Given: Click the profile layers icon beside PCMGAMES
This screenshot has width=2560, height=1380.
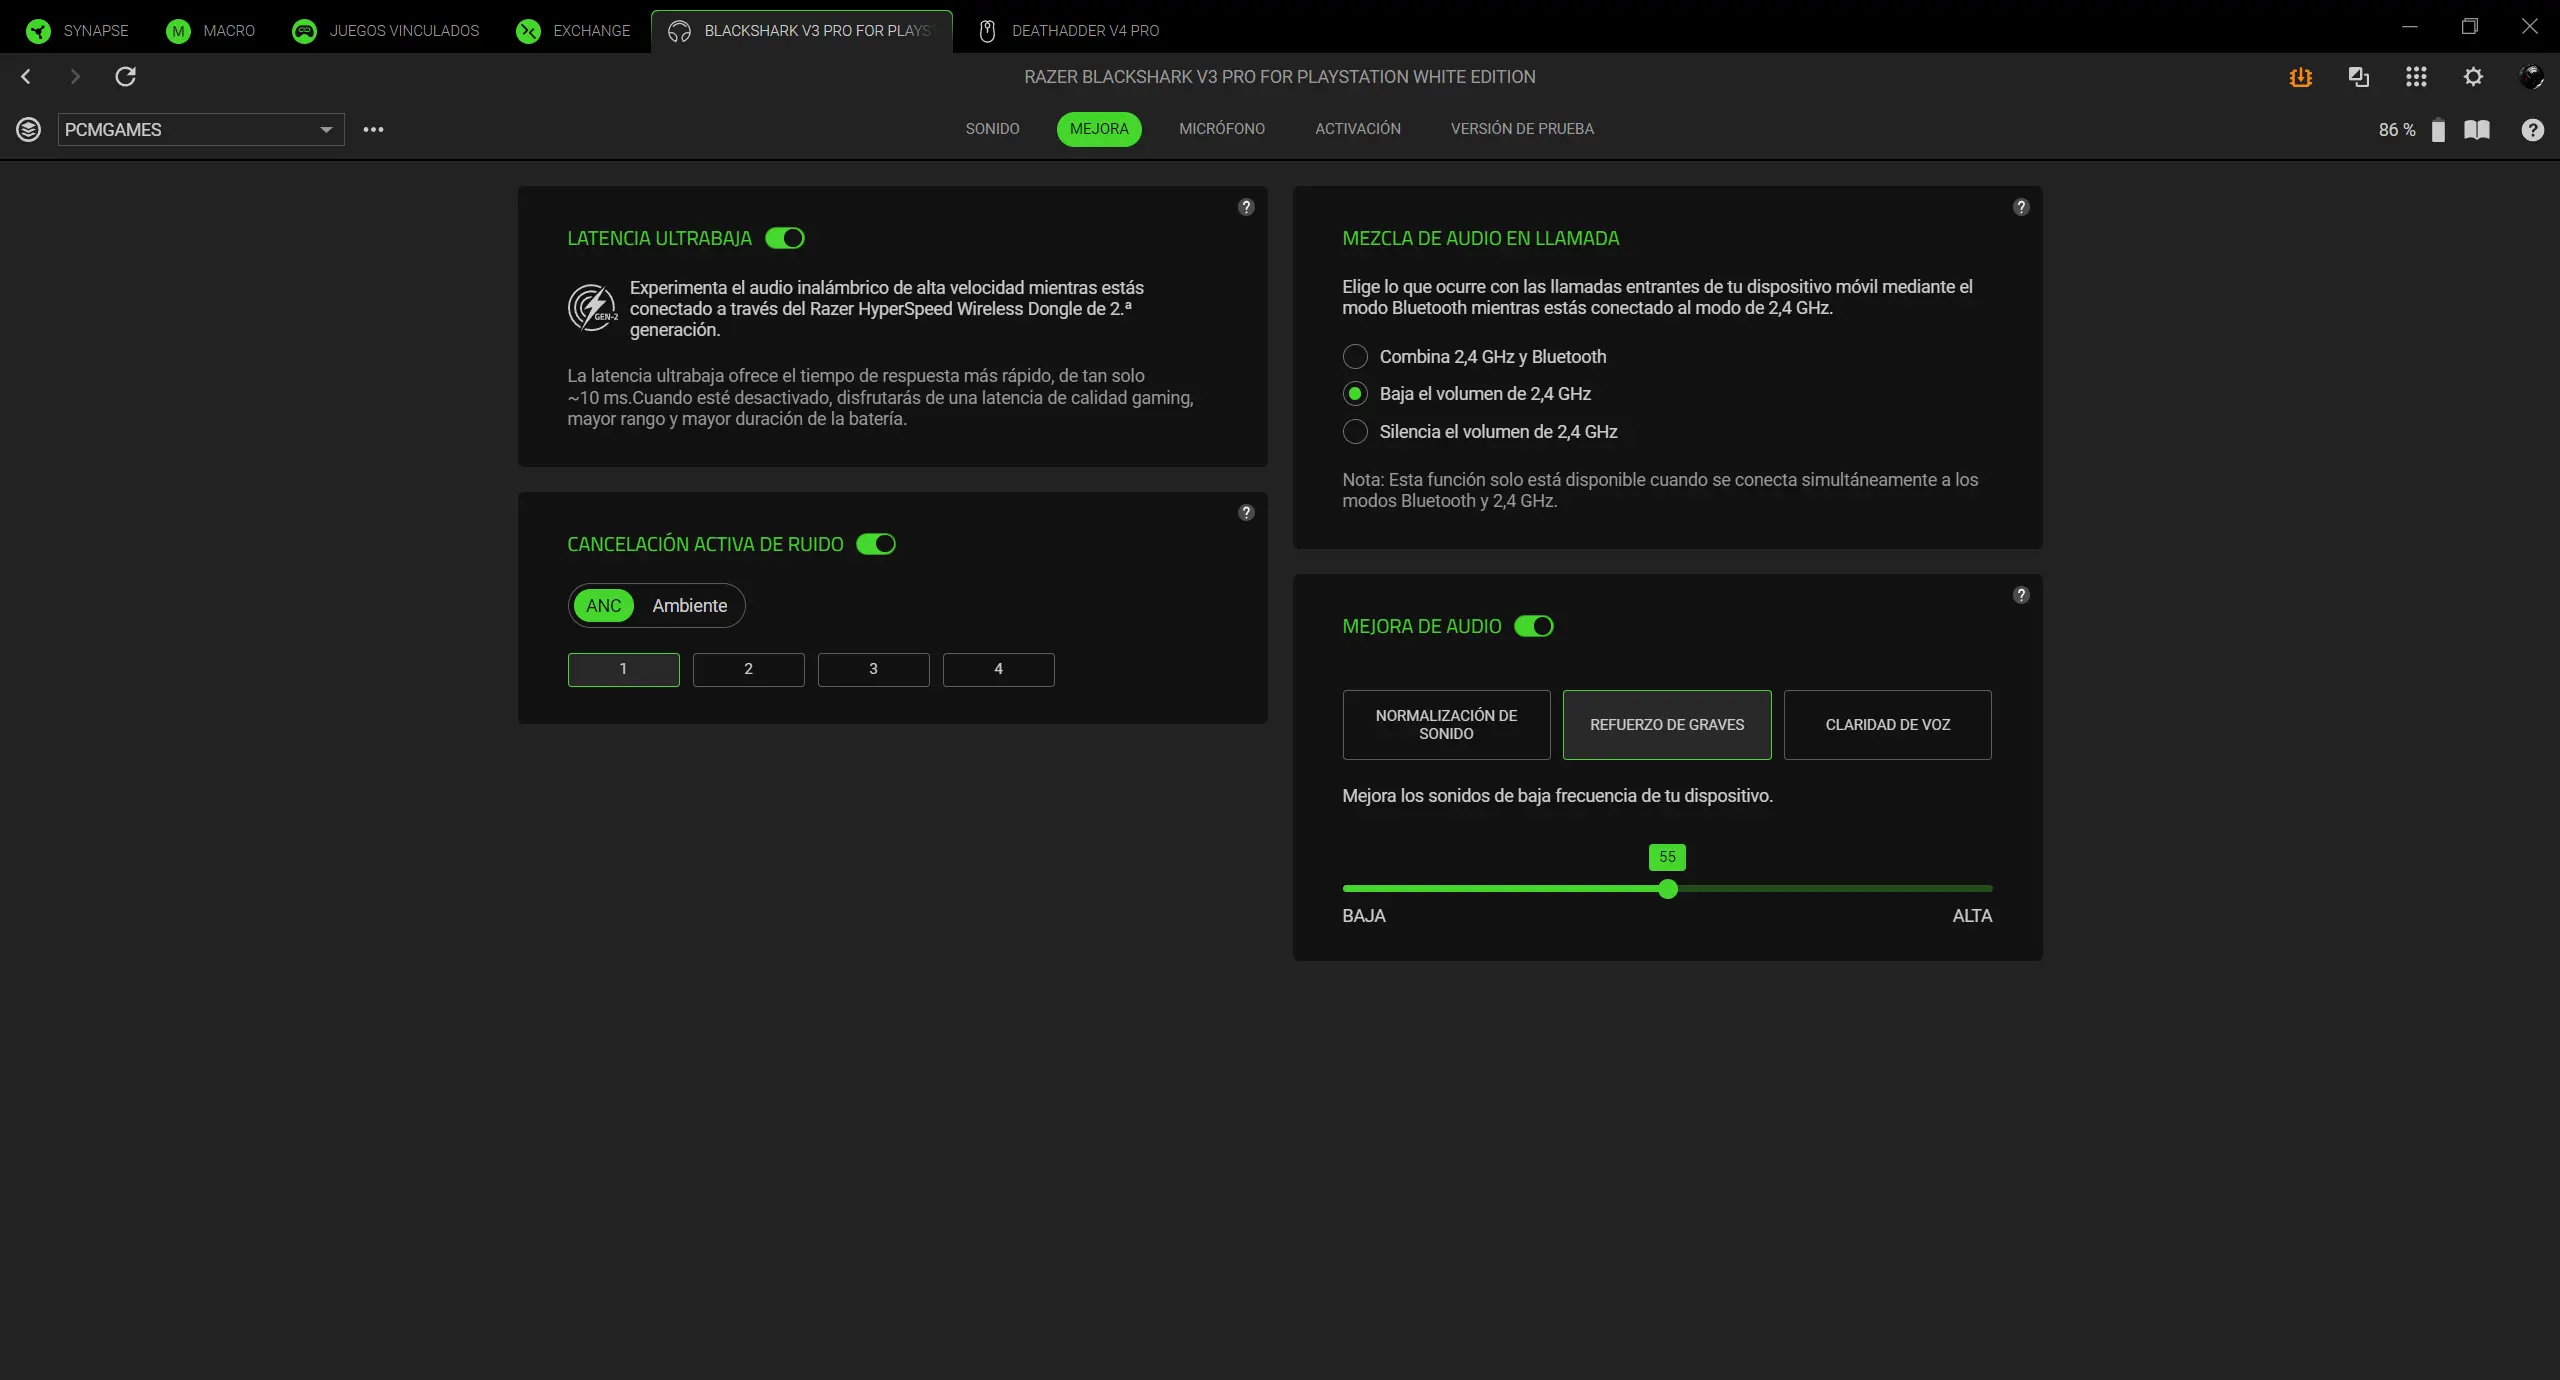Looking at the screenshot, I should pyautogui.click(x=29, y=130).
